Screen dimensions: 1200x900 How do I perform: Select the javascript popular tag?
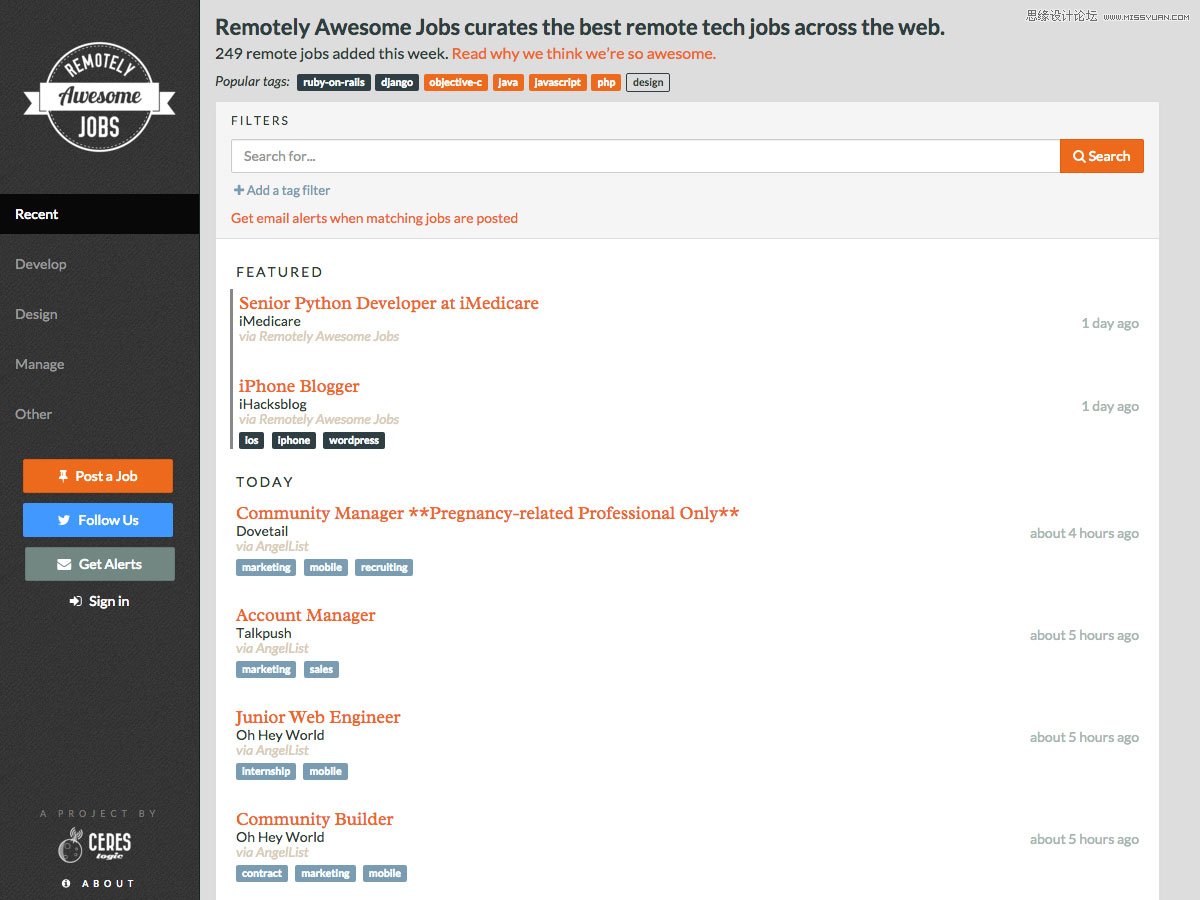[558, 82]
